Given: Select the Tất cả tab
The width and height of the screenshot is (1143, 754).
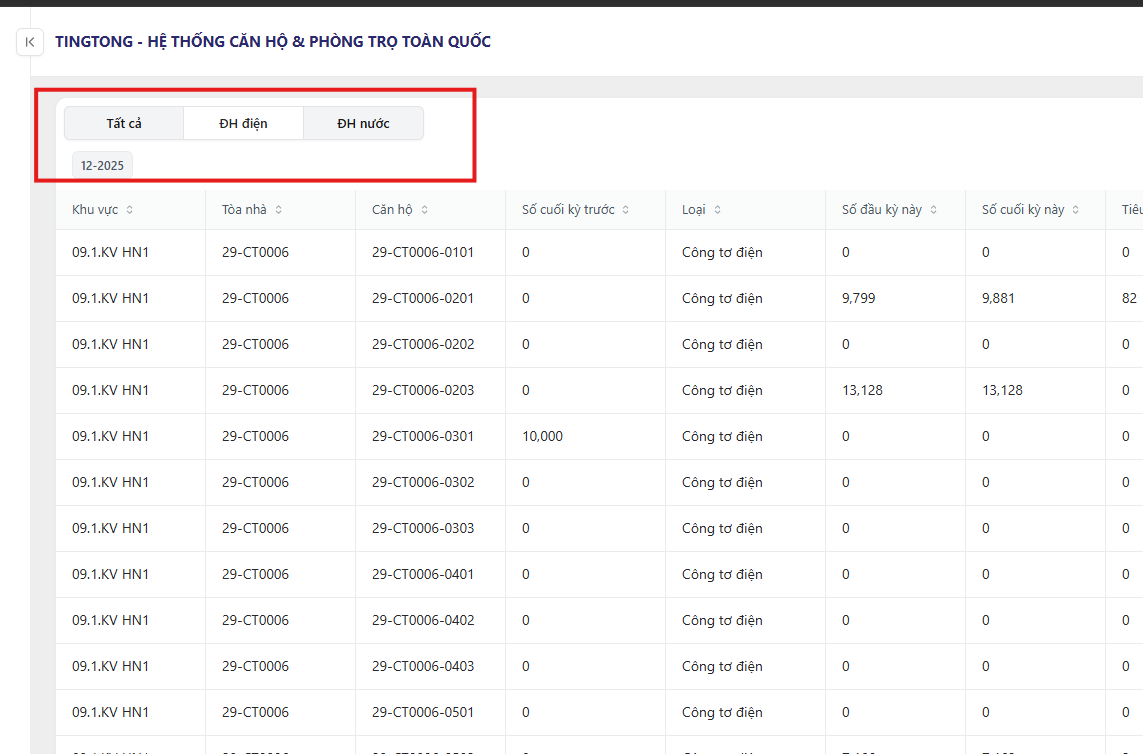Looking at the screenshot, I should pyautogui.click(x=124, y=124).
